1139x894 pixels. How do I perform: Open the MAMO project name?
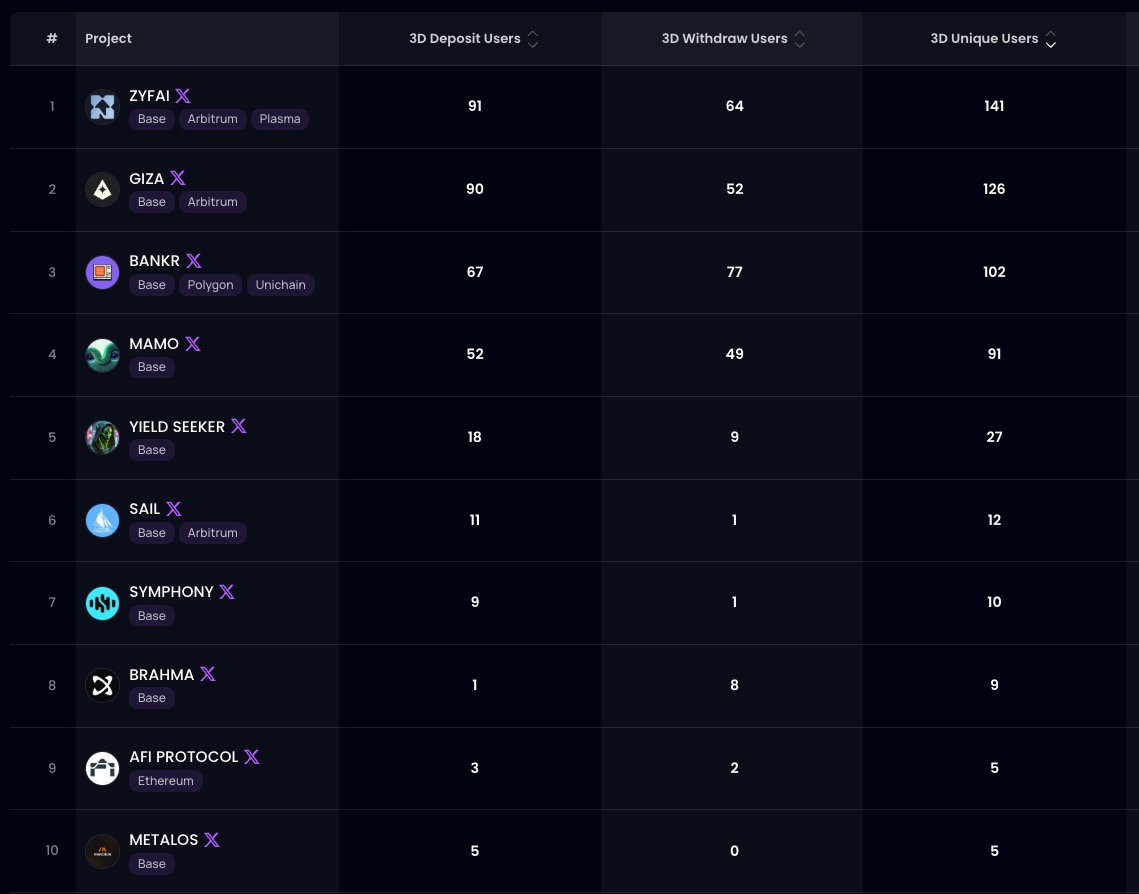[x=154, y=344]
